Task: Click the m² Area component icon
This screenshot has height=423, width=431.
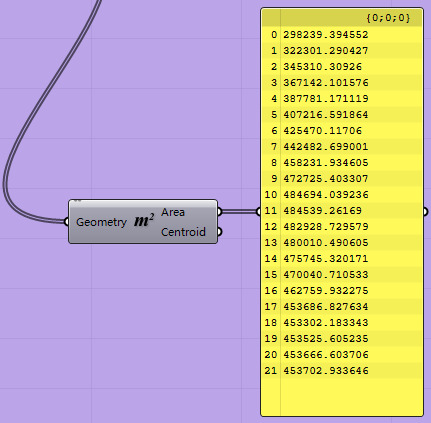Action: [x=144, y=220]
